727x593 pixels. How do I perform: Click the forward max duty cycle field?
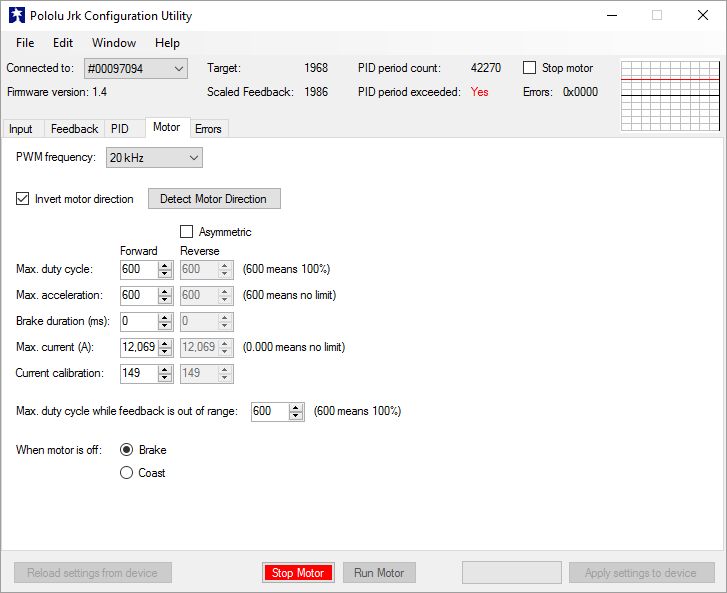pos(137,269)
